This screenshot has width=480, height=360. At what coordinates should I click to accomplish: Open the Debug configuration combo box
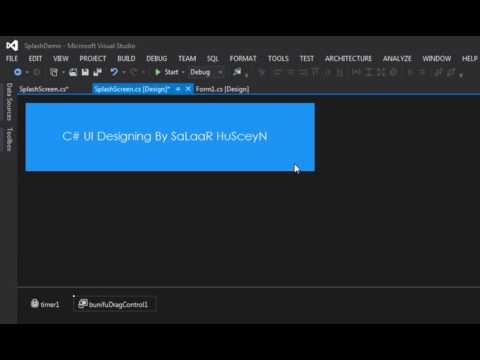pyautogui.click(x=206, y=72)
